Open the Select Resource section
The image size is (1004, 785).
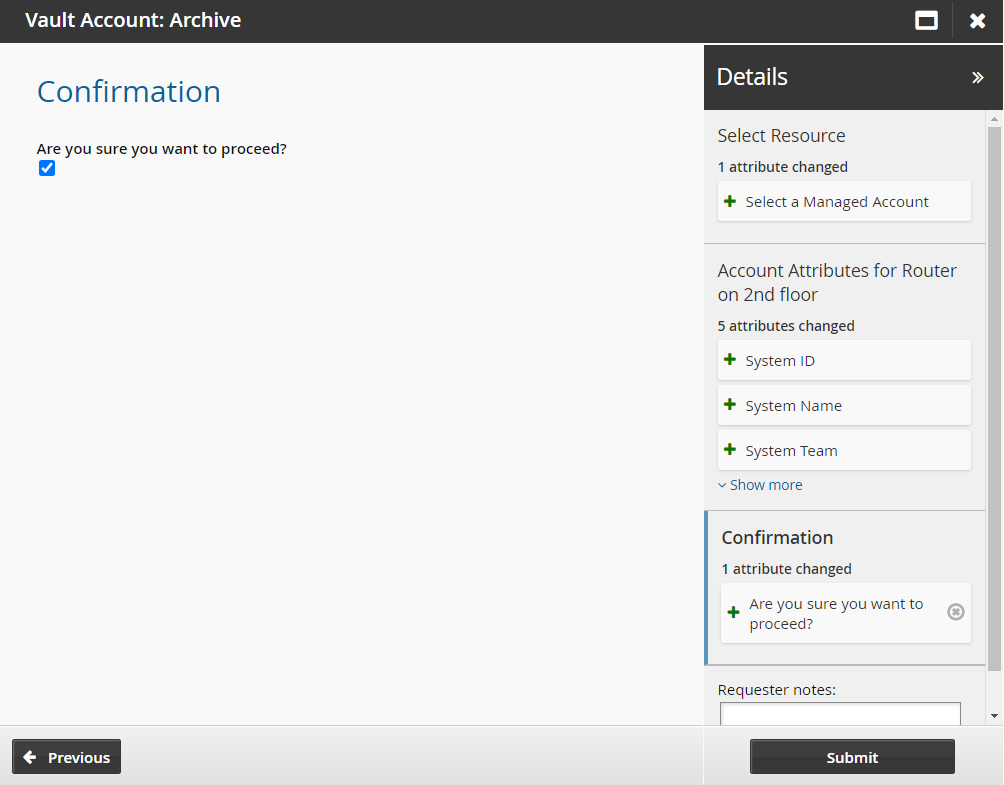pos(781,136)
